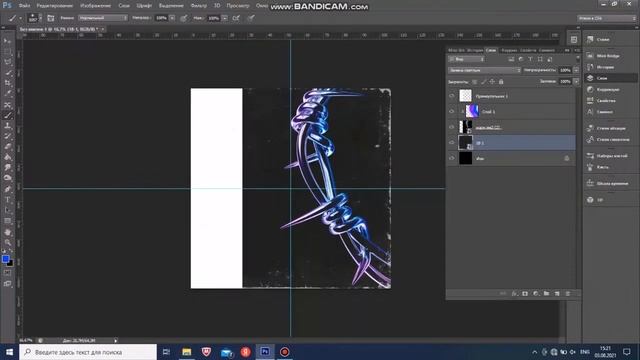
Task: Create a new group folder icon
Action: coord(546,293)
